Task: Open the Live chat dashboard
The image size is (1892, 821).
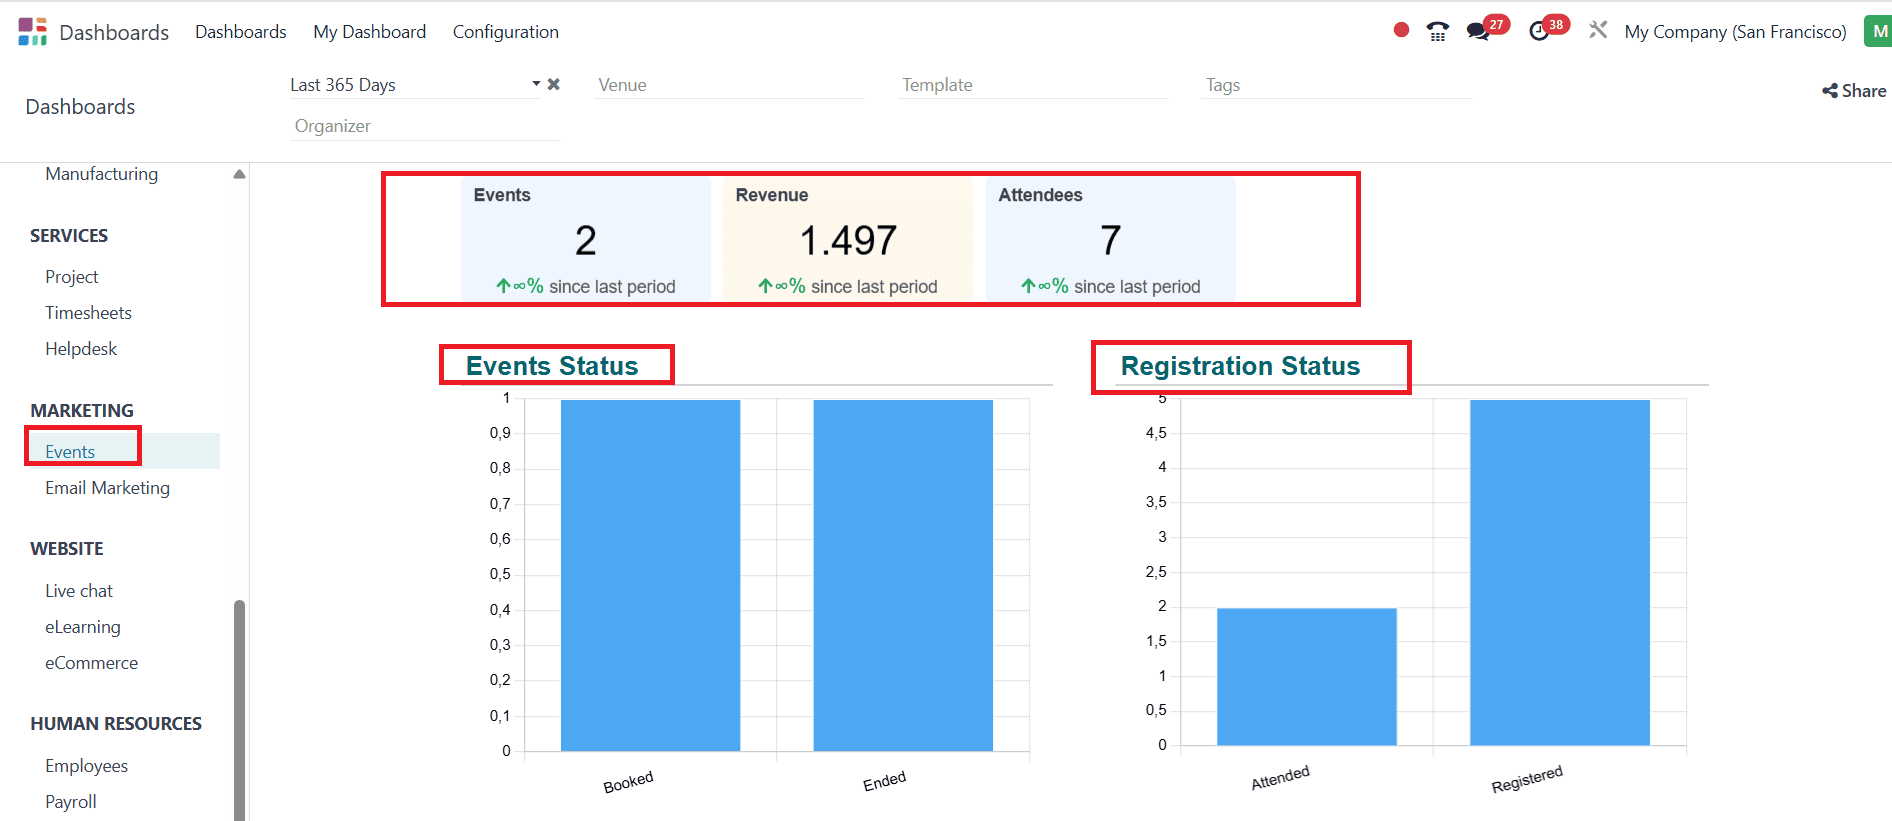Action: tap(79, 591)
